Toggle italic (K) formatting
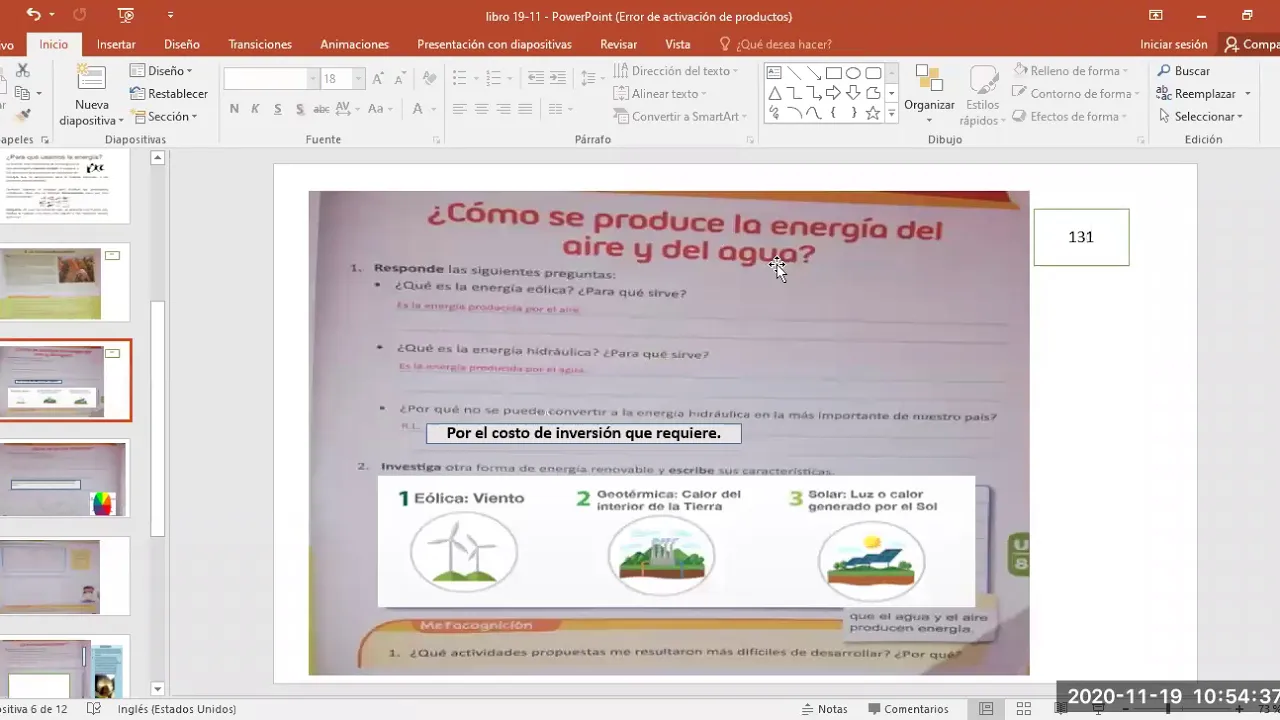The height and width of the screenshot is (720, 1280). click(x=256, y=109)
